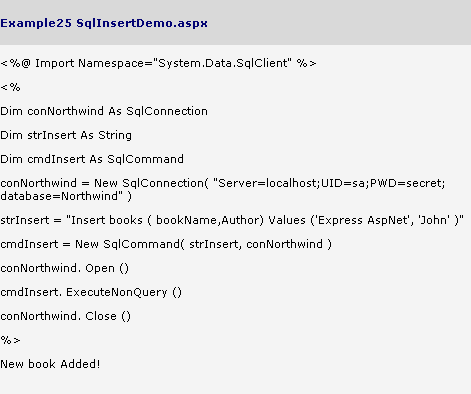The height and width of the screenshot is (394, 471).
Task: Click the PWD=secret portion of string
Action: point(405,183)
